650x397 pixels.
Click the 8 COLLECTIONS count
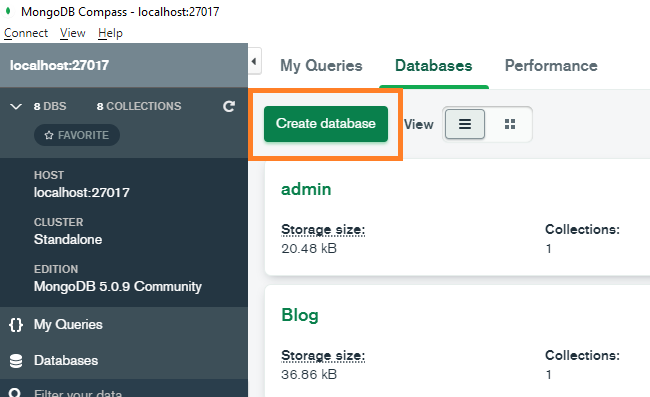pos(139,107)
